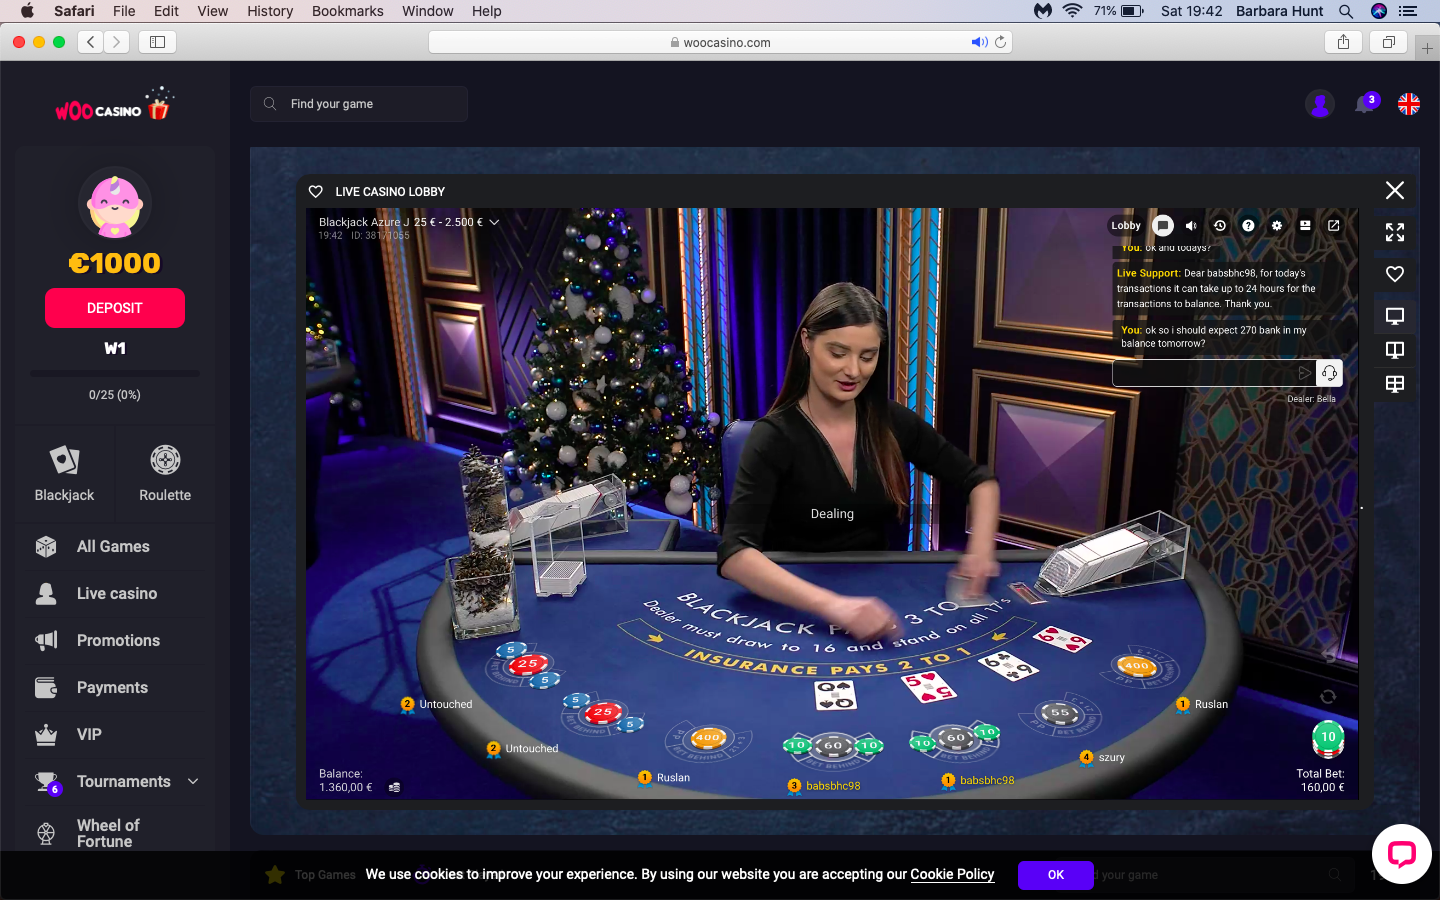
Task: Click the Top Games star icon
Action: [275, 875]
